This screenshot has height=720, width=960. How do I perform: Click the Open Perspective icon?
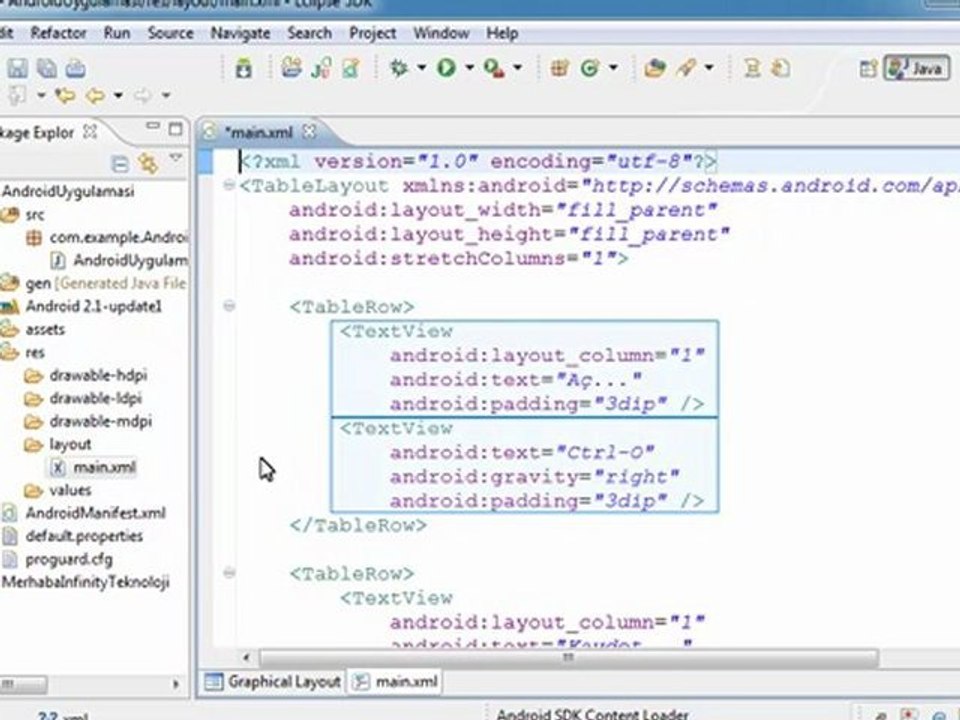[x=868, y=68]
